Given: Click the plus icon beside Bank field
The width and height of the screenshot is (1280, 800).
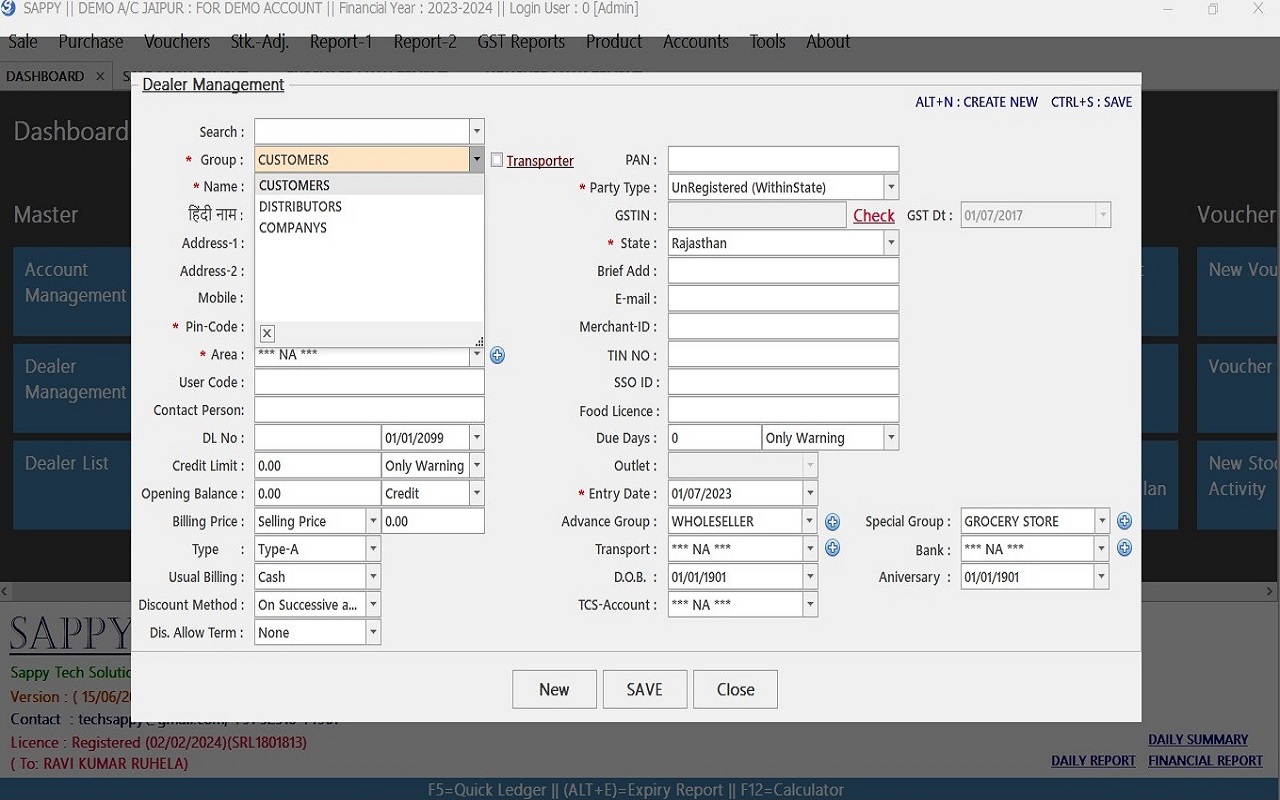Looking at the screenshot, I should tap(1124, 548).
